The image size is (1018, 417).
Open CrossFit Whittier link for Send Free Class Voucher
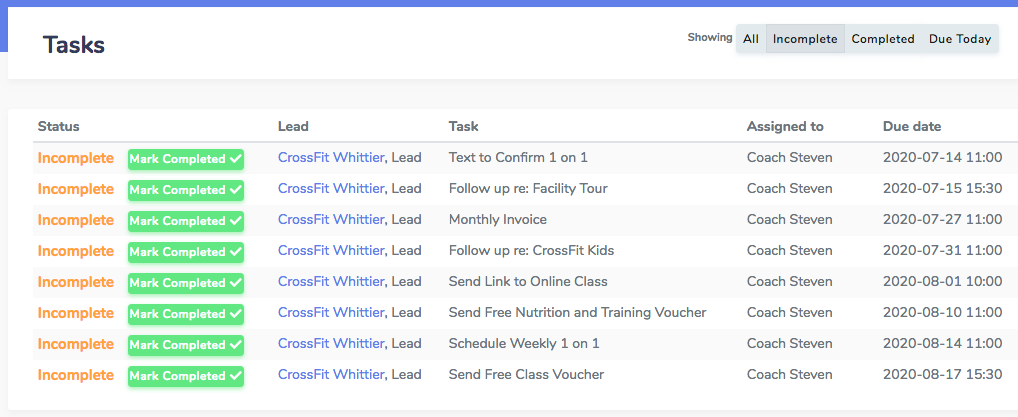(x=331, y=374)
